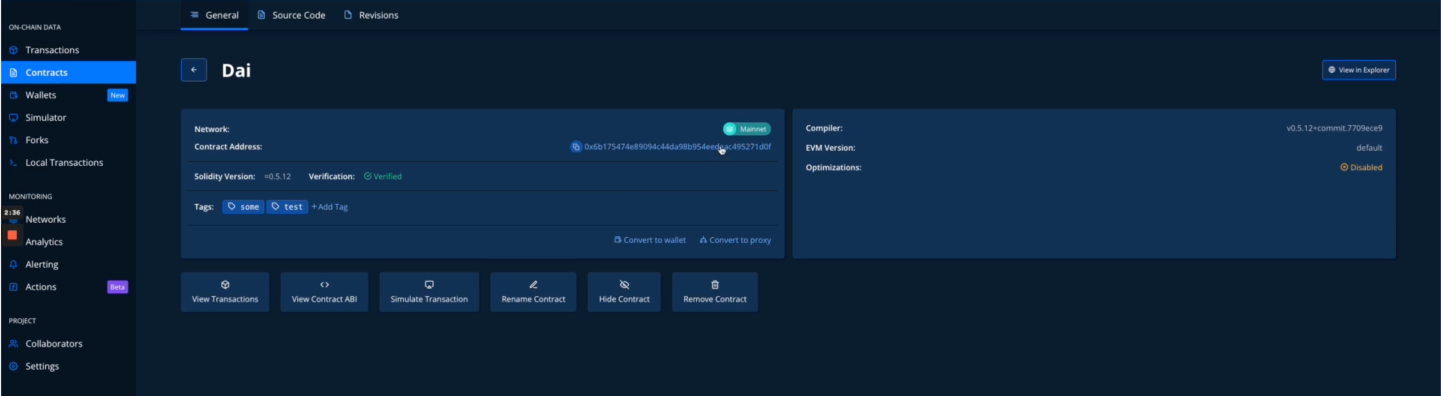Click View in Explorer button
The width and height of the screenshot is (1441, 396).
tap(1359, 70)
